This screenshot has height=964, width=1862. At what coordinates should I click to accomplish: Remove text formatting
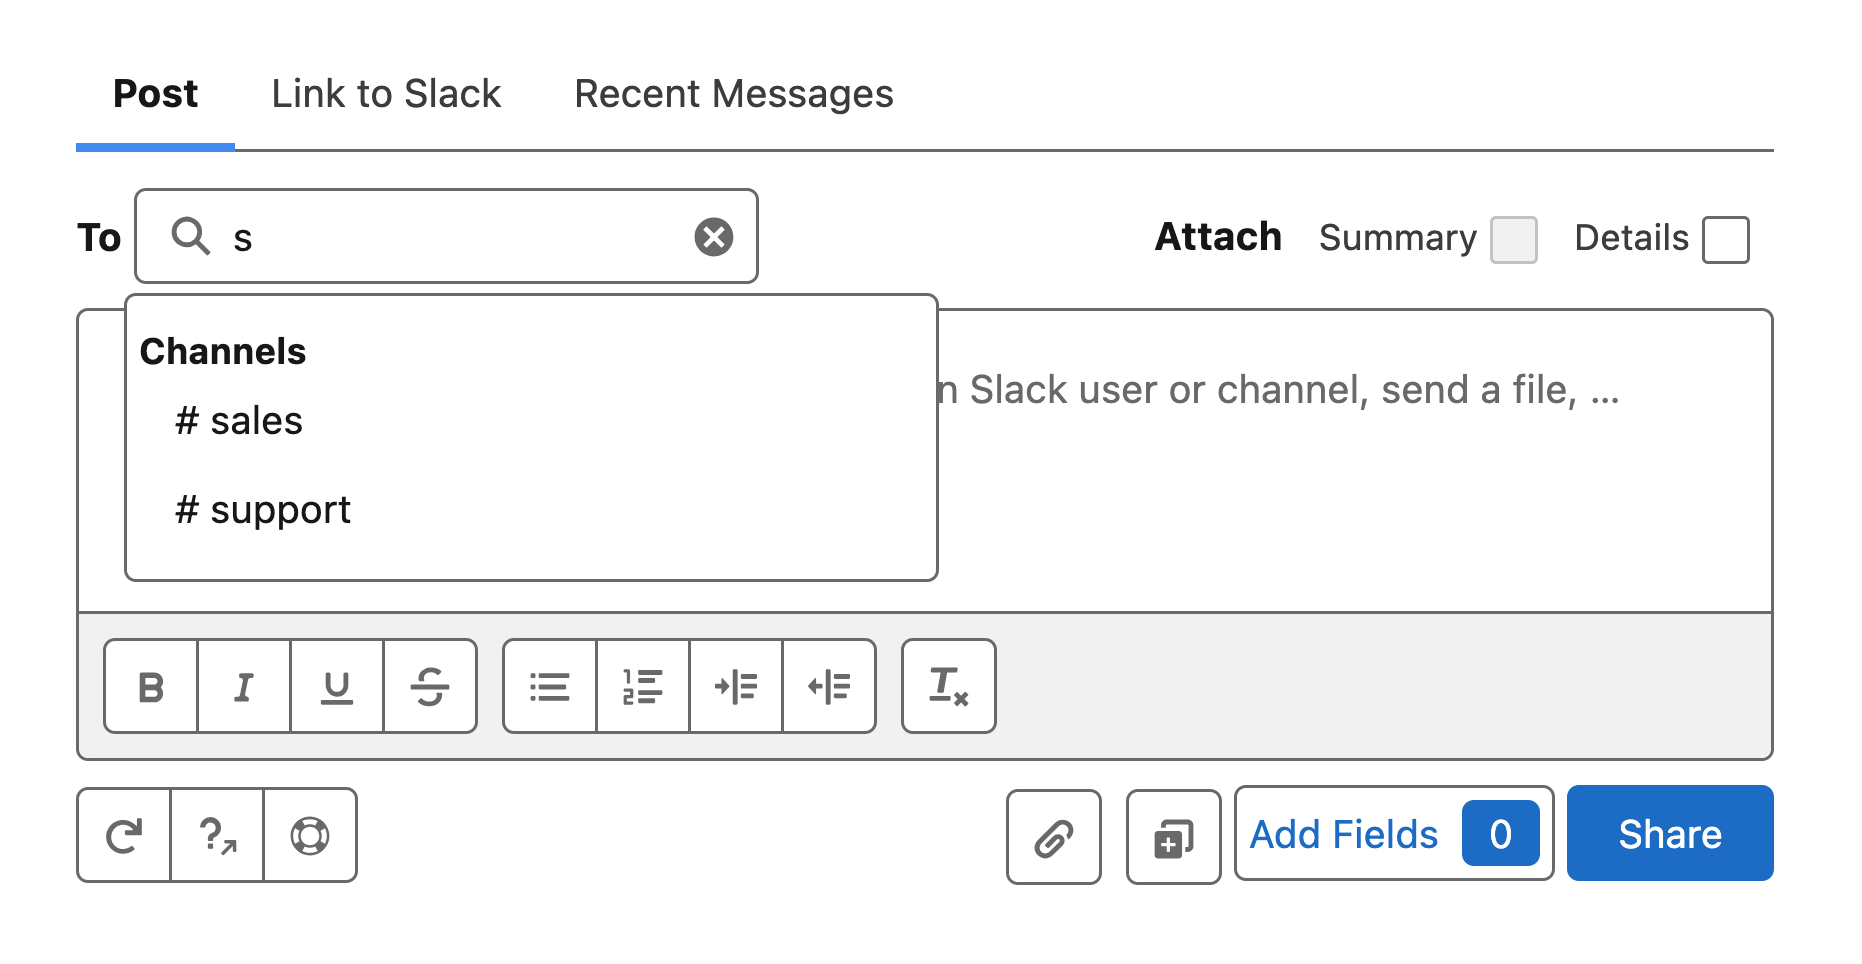[949, 687]
